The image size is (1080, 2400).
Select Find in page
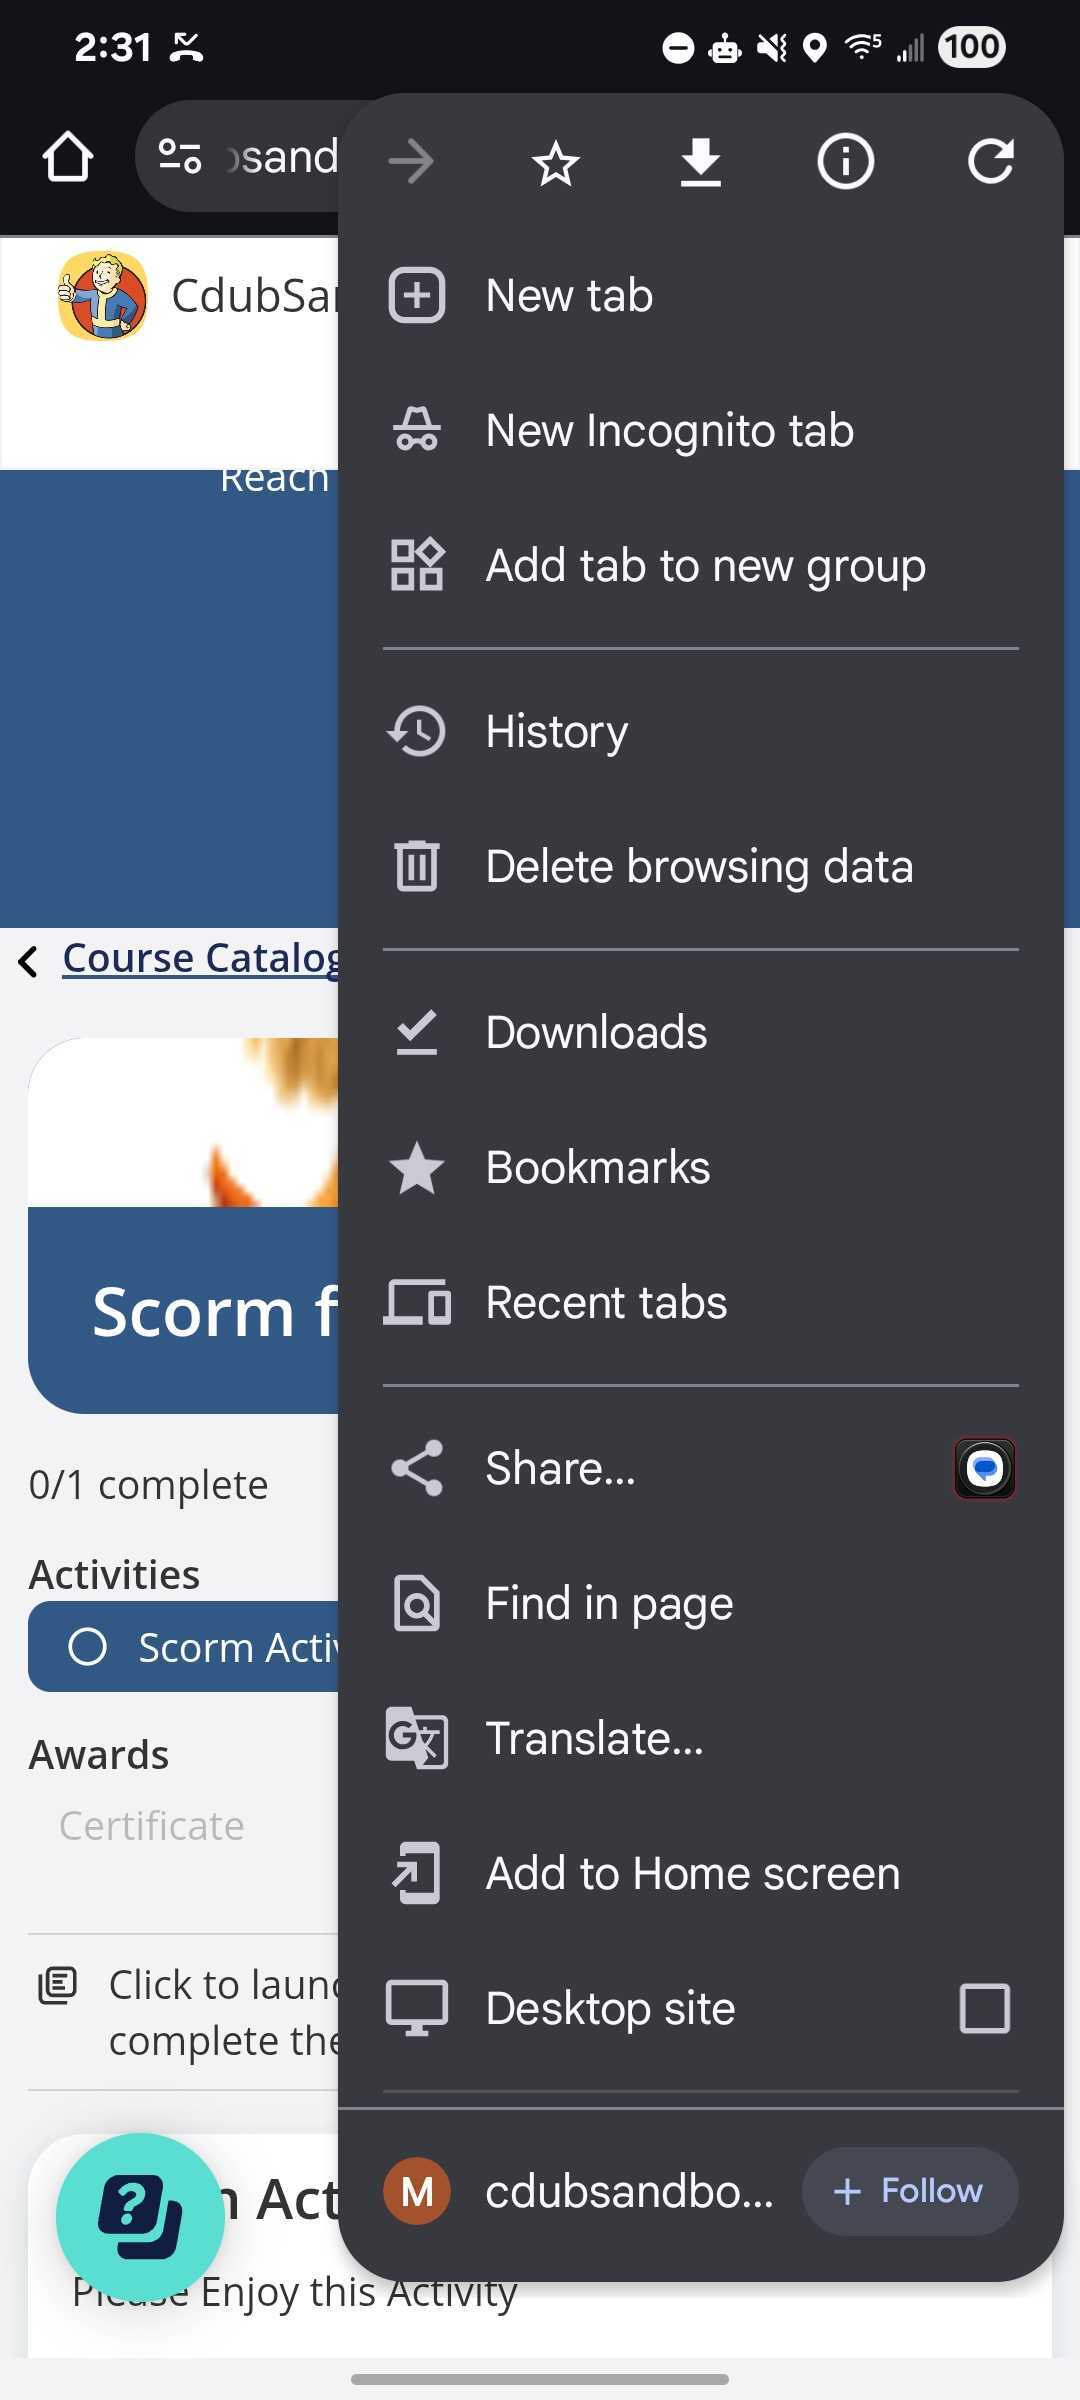point(700,1603)
